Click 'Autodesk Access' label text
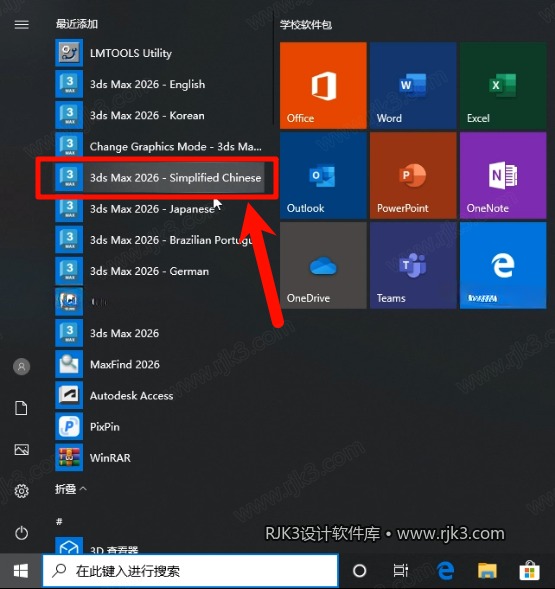Viewport: 555px width, 589px height. [x=132, y=396]
